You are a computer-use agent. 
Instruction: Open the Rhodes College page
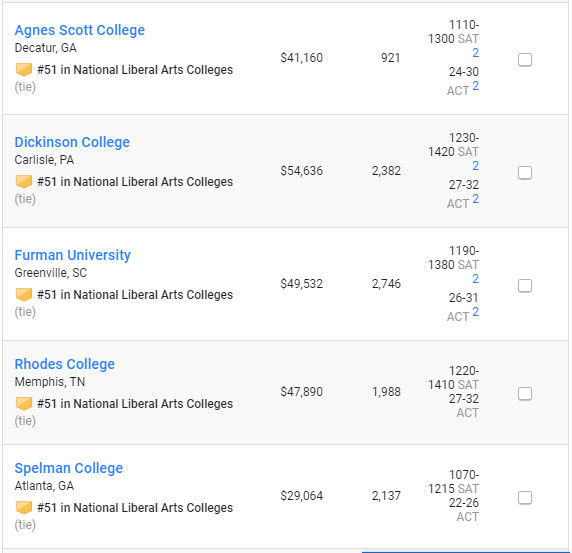(x=65, y=364)
